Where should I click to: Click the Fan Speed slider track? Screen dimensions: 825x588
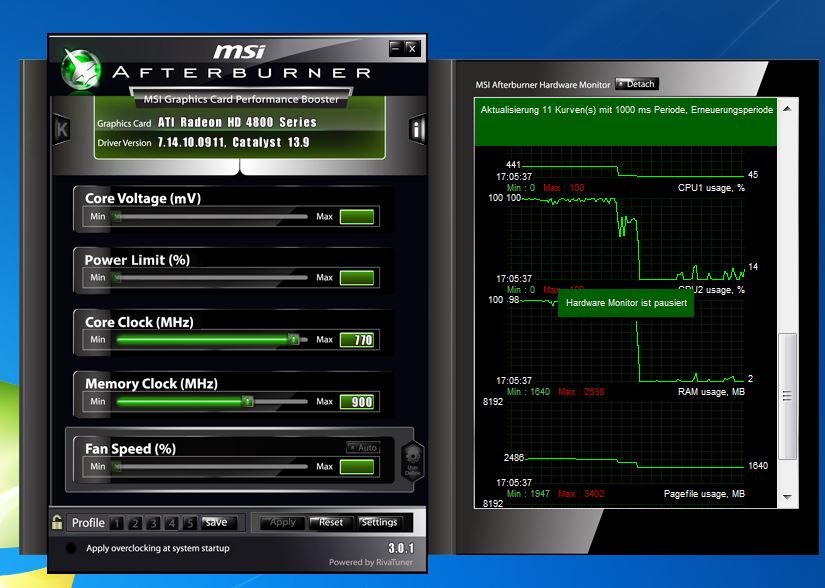click(x=212, y=466)
